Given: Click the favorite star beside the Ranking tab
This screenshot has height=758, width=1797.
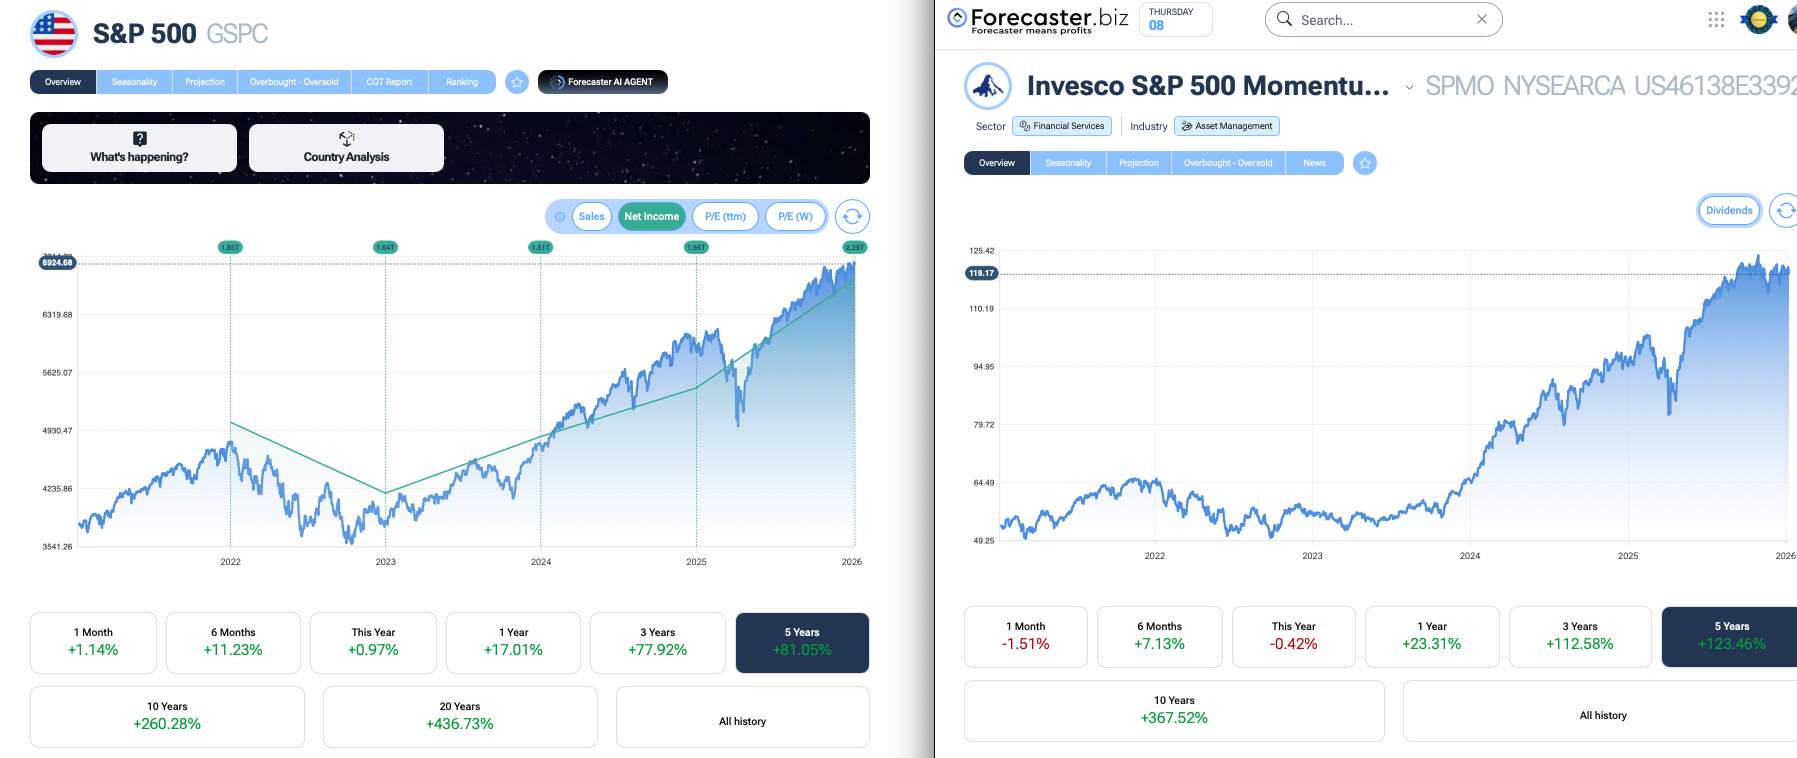Looking at the screenshot, I should pos(517,82).
